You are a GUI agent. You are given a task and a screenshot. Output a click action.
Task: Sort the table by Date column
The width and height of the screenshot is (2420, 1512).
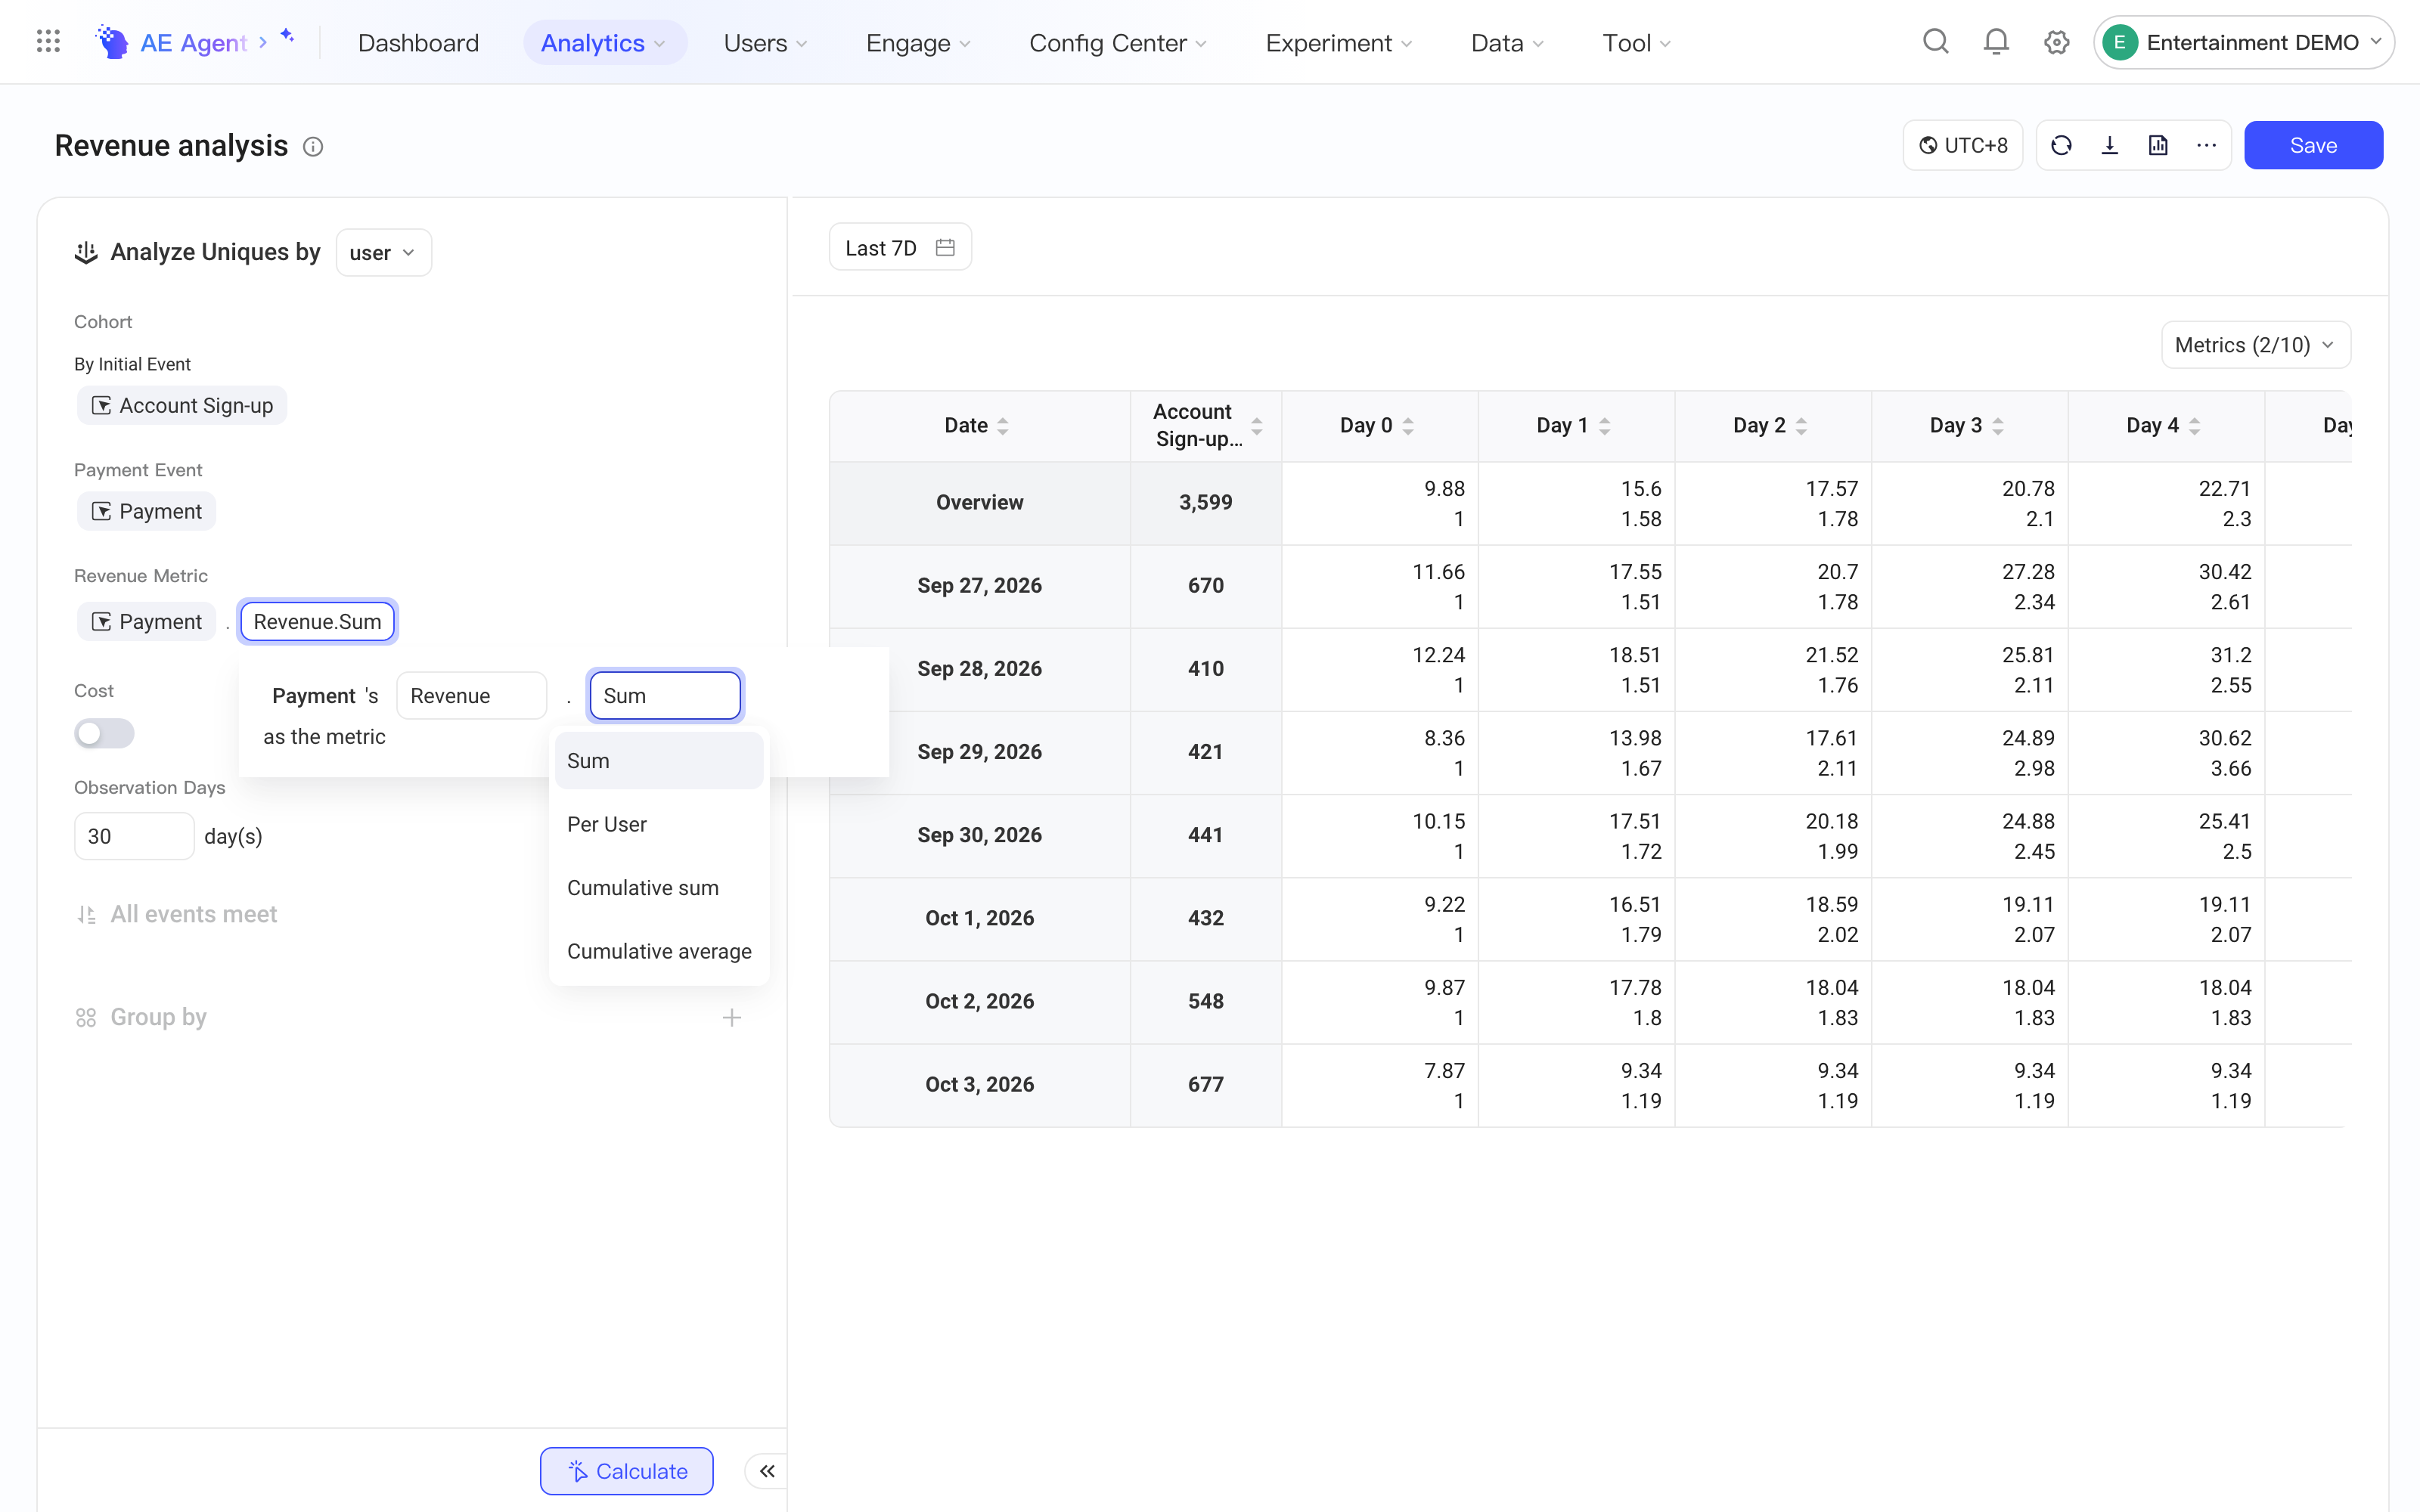click(x=1003, y=426)
